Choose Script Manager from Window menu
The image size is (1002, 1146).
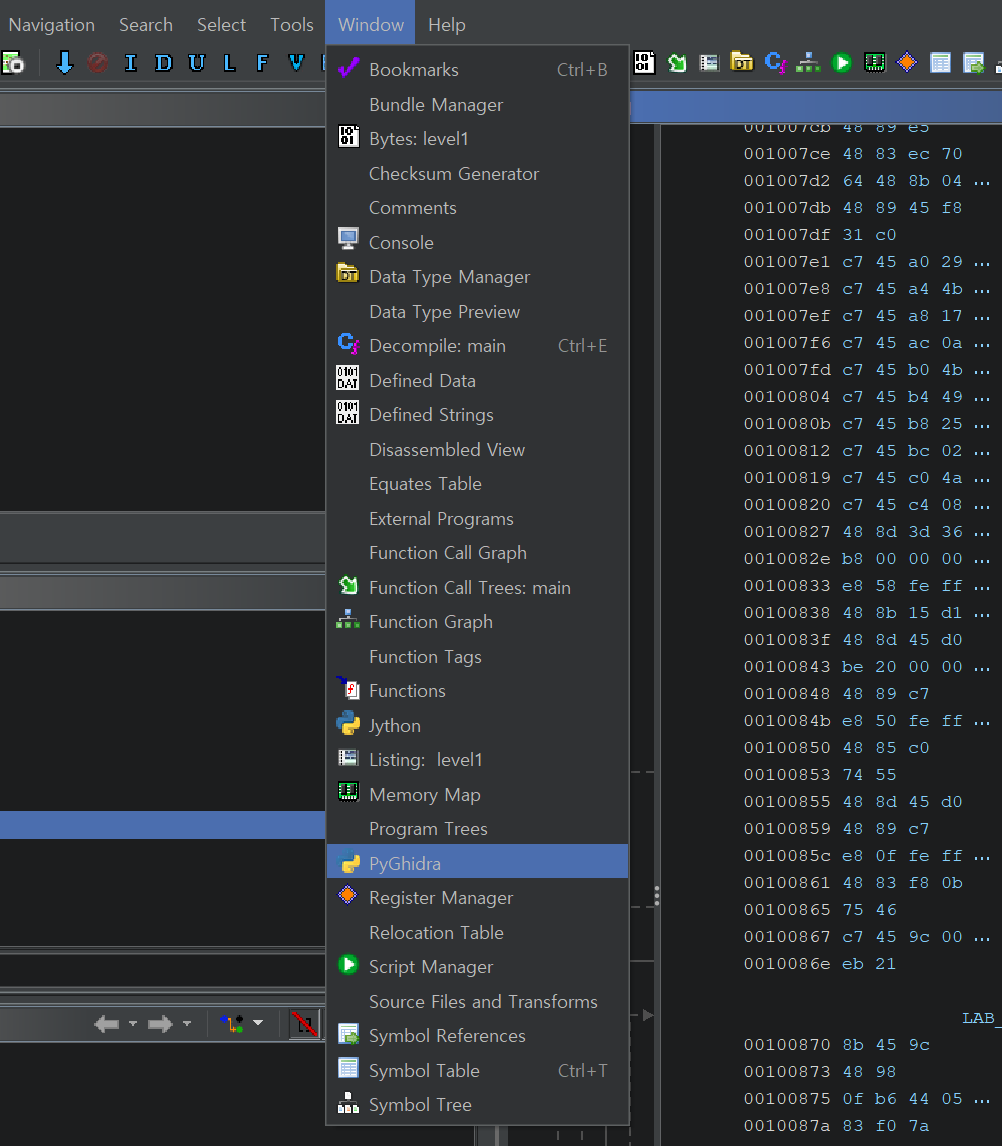click(x=477, y=967)
